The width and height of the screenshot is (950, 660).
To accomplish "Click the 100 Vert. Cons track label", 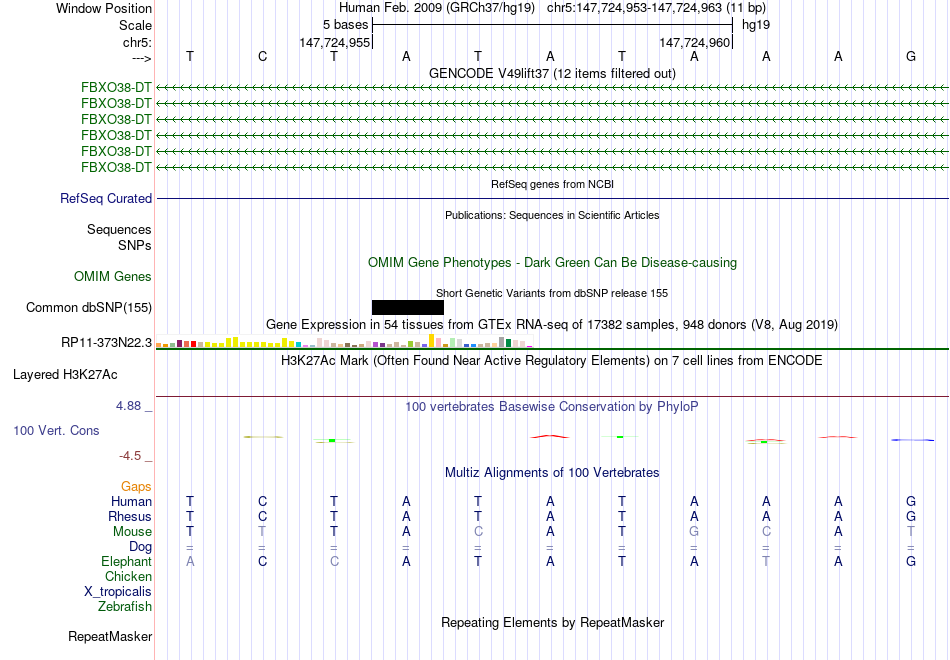I will [x=56, y=430].
